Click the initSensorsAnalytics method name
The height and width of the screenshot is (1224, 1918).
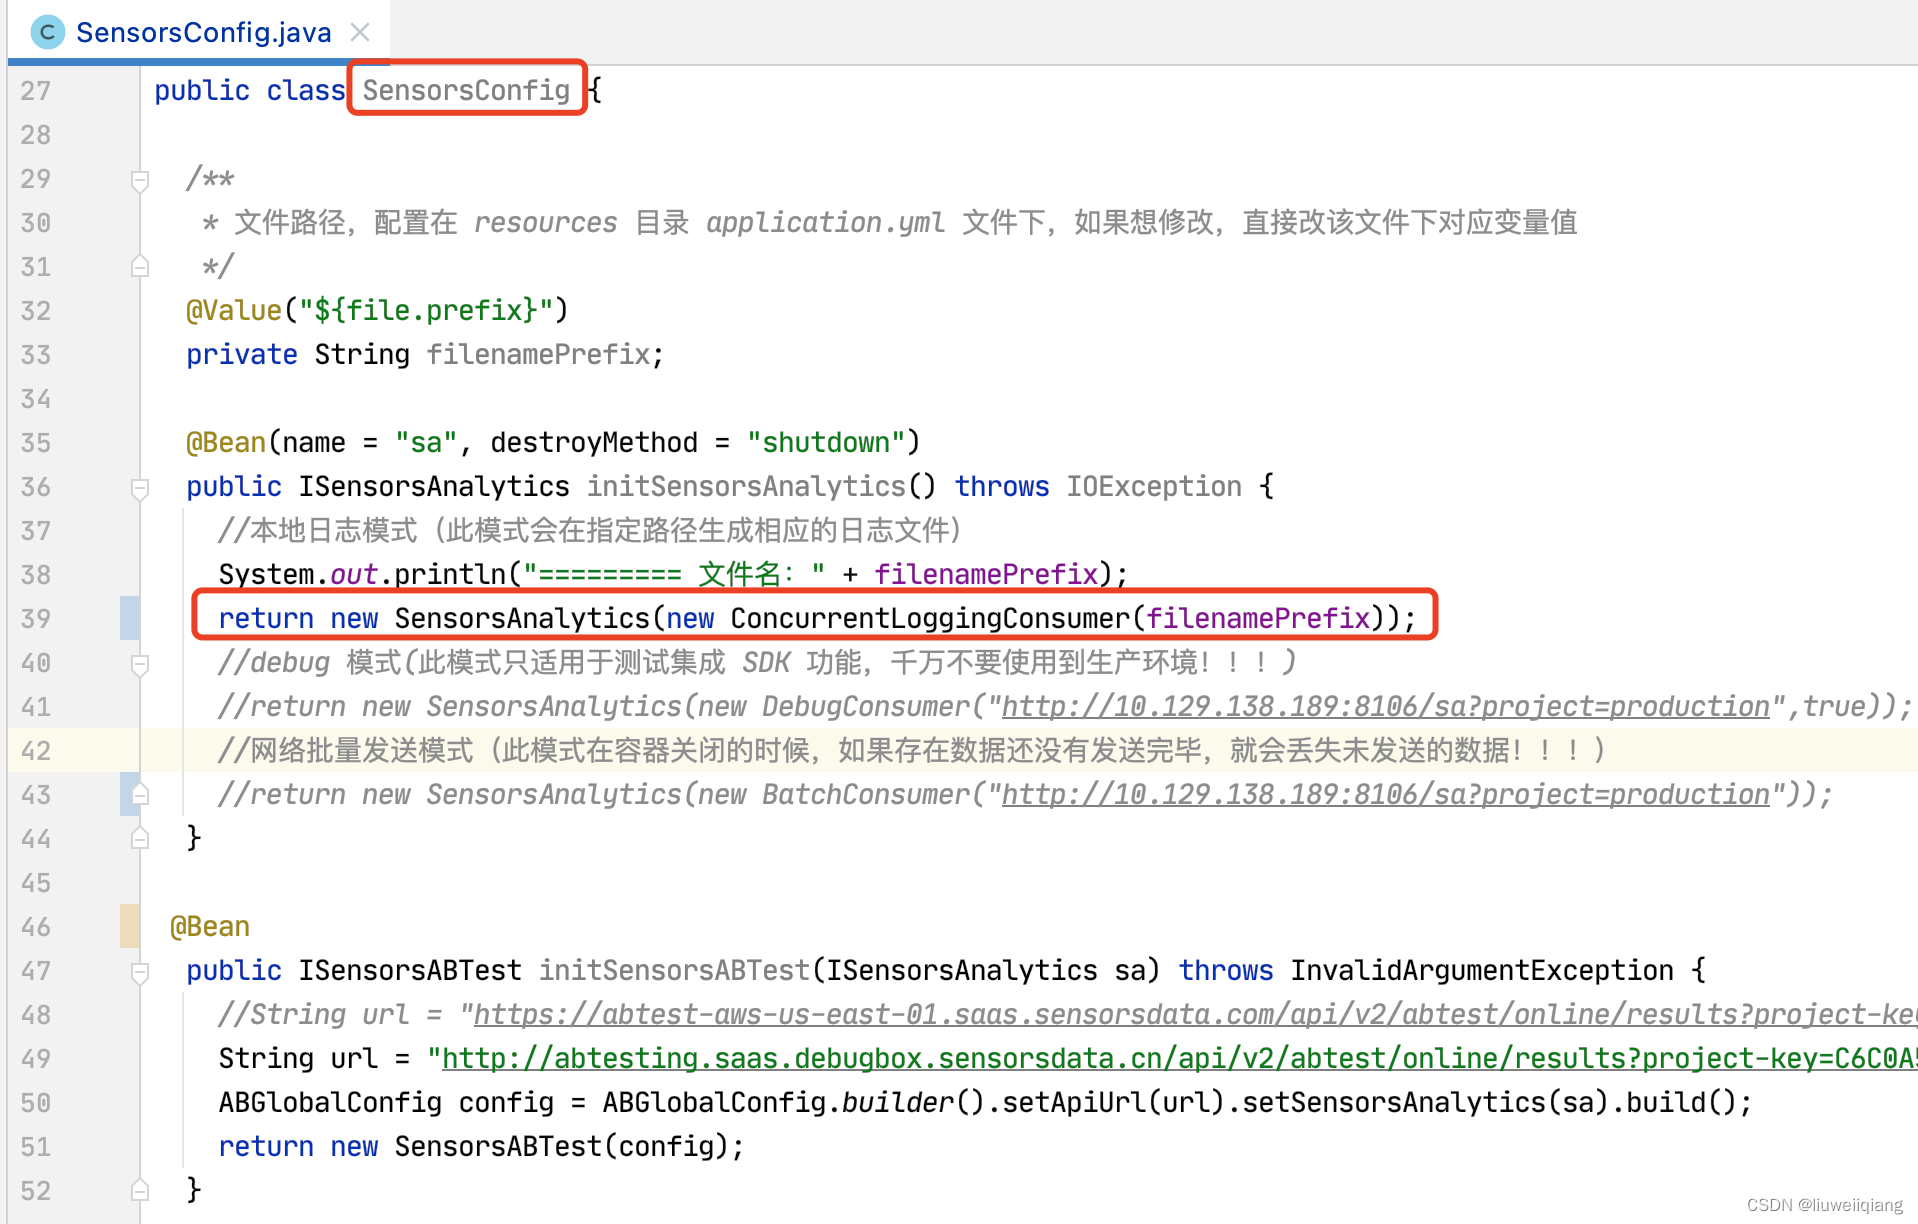coord(746,486)
